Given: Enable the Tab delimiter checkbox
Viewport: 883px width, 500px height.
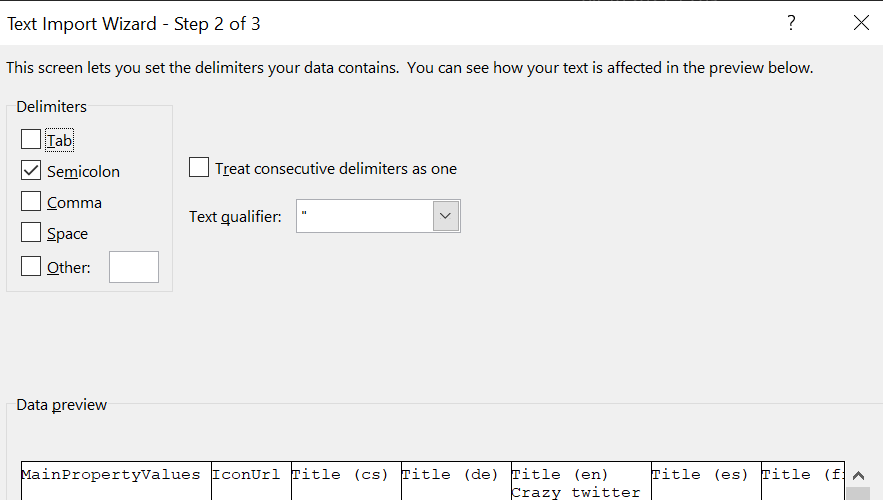Looking at the screenshot, I should [31, 140].
